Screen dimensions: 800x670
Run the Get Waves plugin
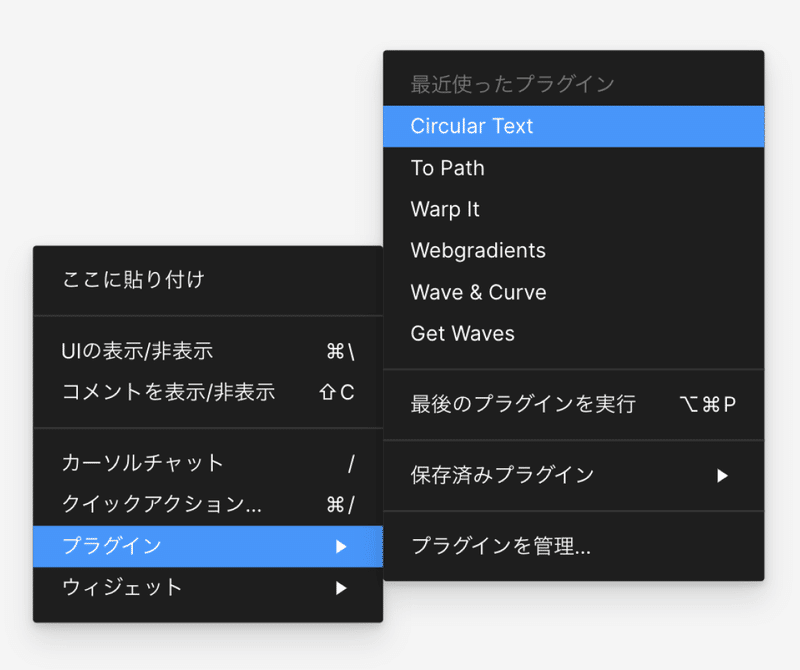(573, 334)
